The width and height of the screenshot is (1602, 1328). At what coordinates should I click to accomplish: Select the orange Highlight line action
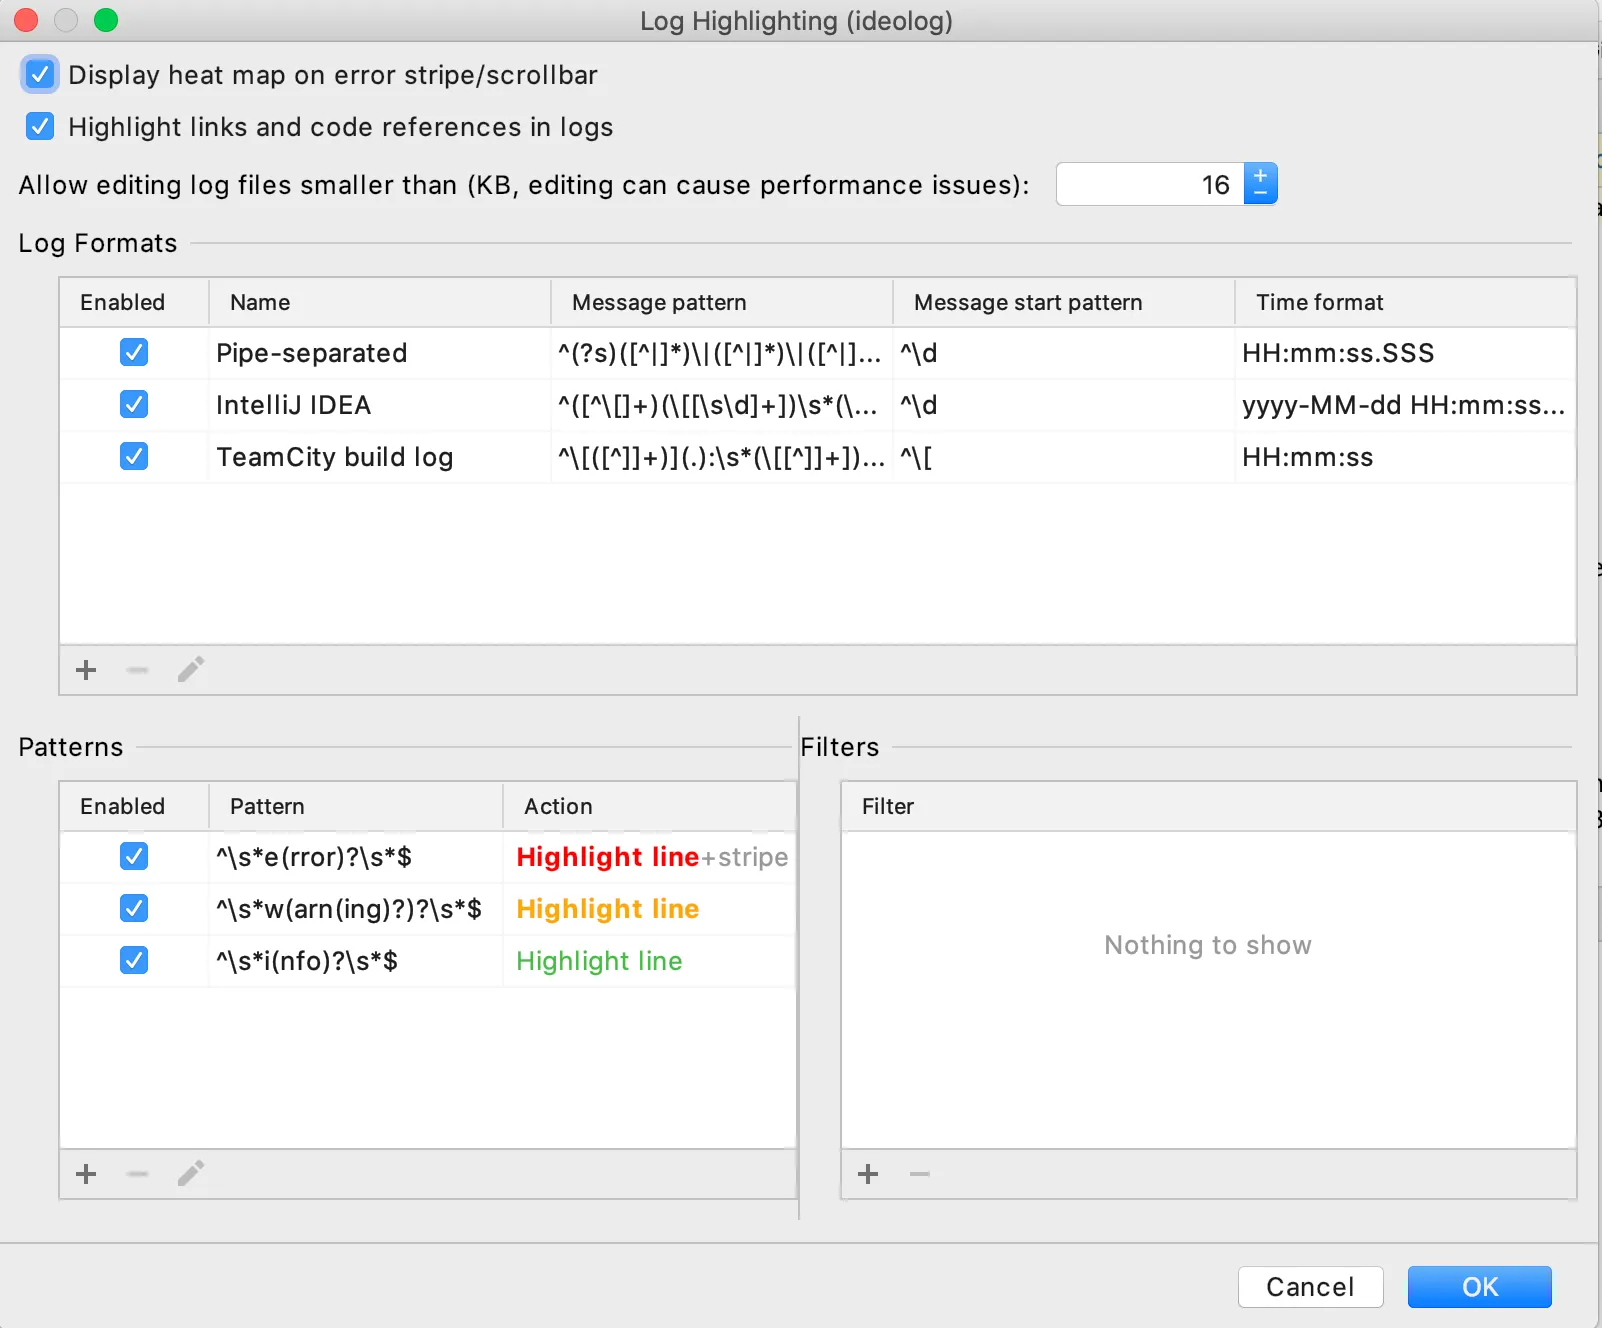pos(607,909)
